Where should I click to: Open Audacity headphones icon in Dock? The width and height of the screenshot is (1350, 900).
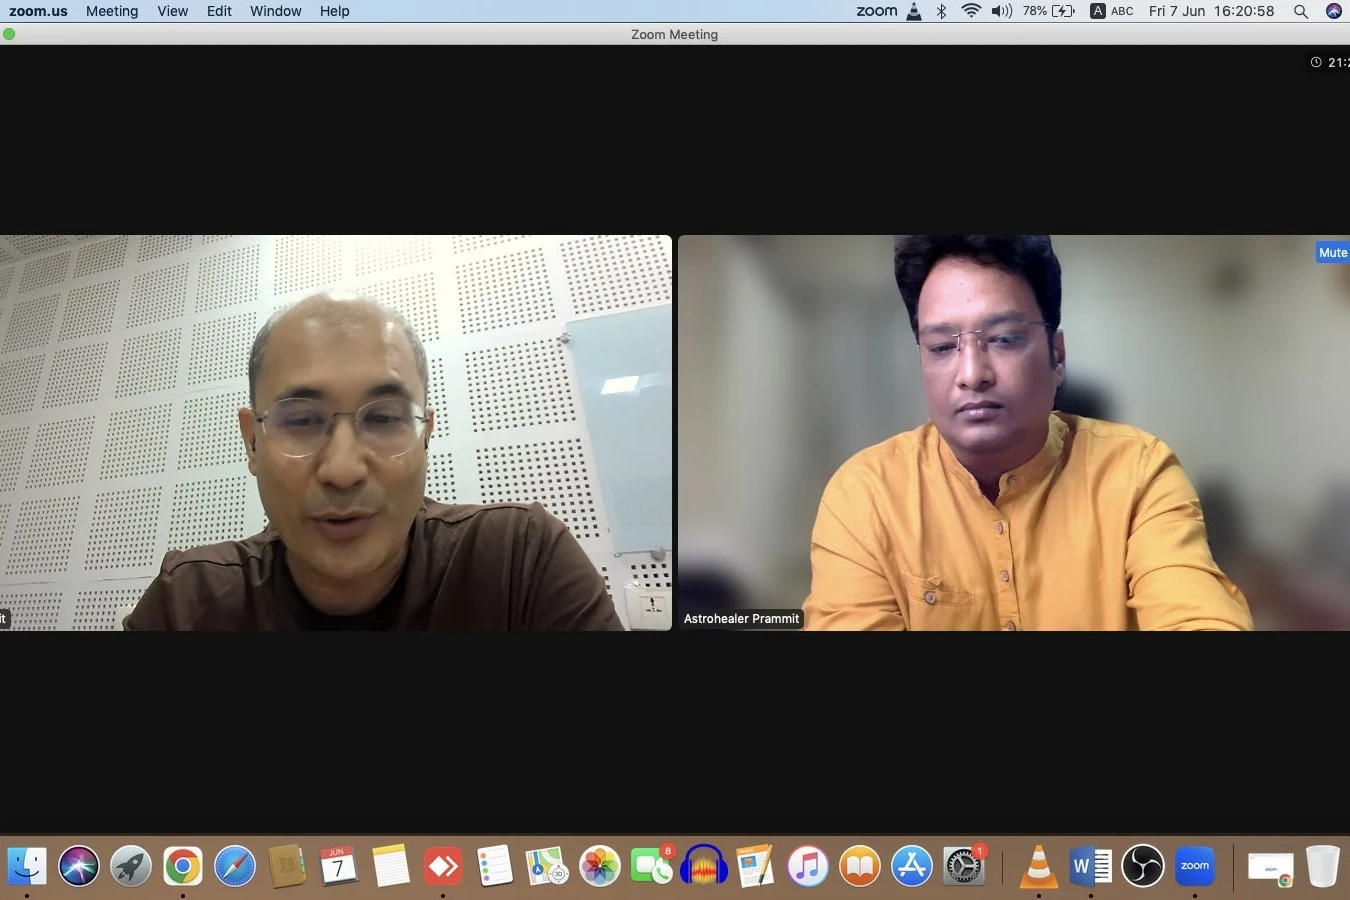704,866
